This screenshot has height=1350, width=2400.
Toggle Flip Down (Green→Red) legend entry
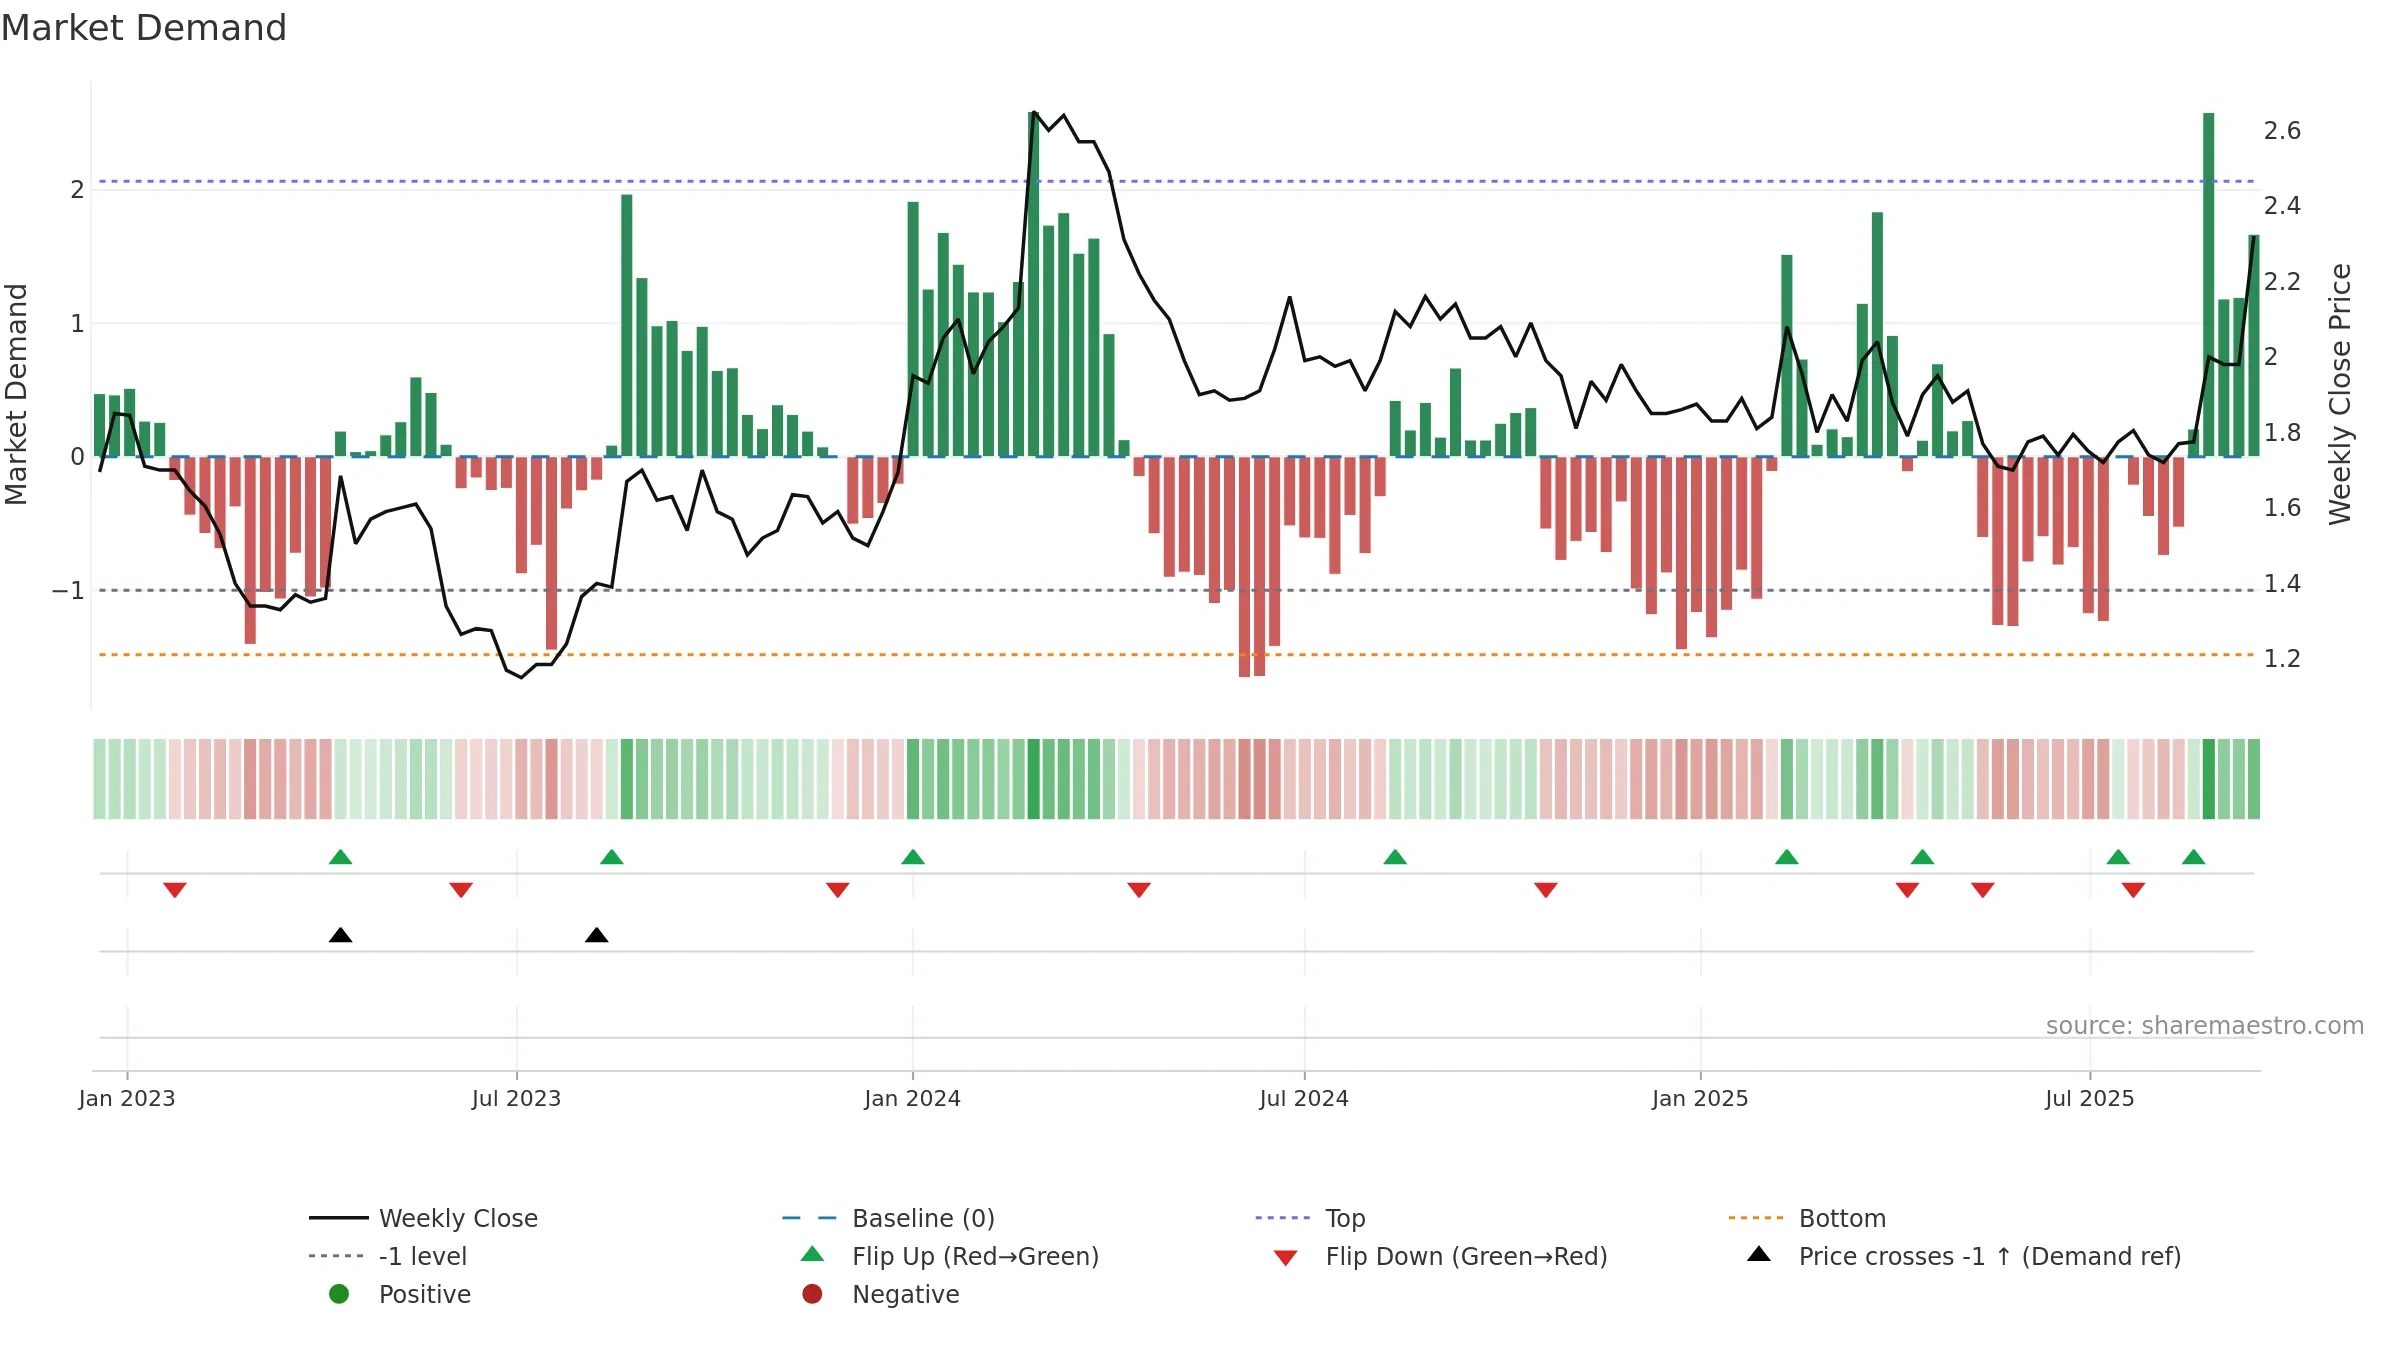click(1440, 1256)
